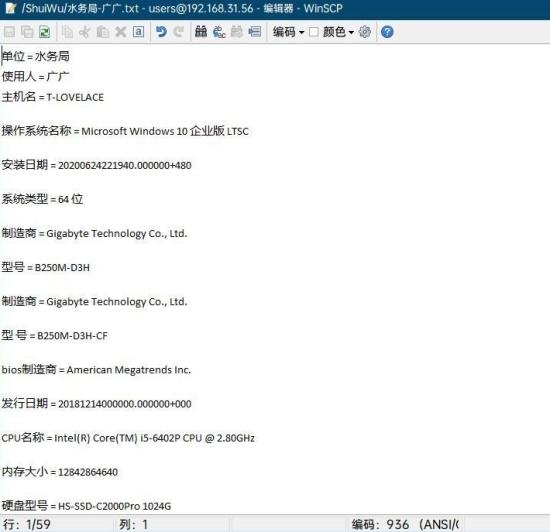
Task: Click the Copy toolbar icon
Action: [x=67, y=32]
